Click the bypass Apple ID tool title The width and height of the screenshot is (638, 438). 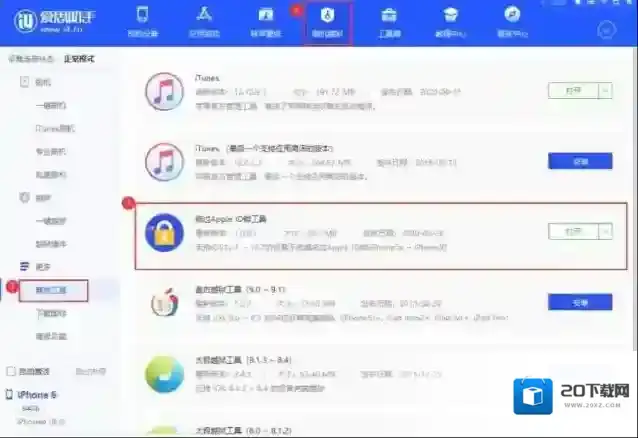231,219
